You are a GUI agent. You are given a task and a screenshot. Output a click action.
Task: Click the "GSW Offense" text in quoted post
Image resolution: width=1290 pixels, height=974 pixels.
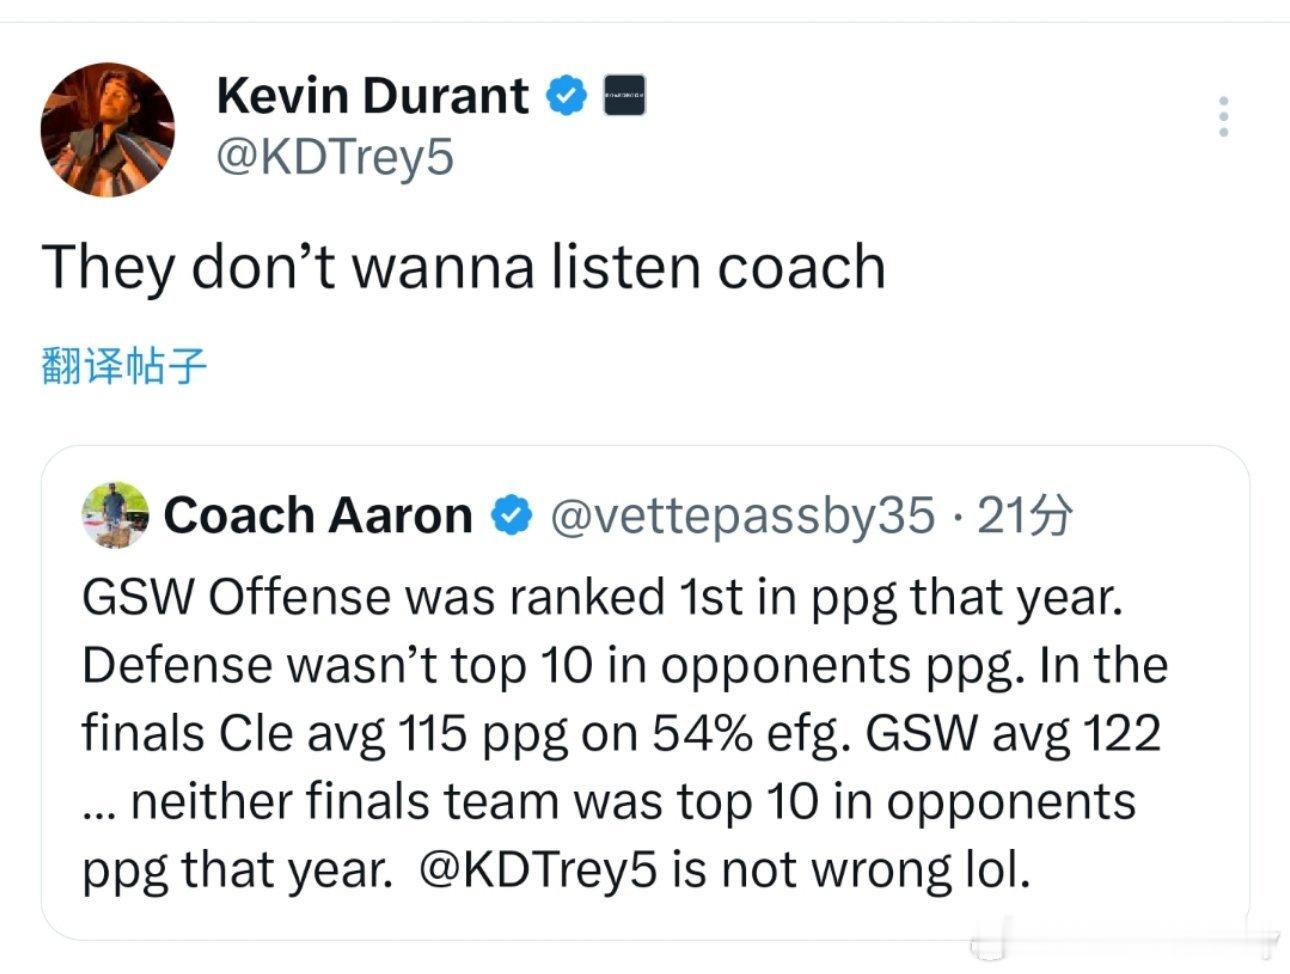tap(235, 598)
